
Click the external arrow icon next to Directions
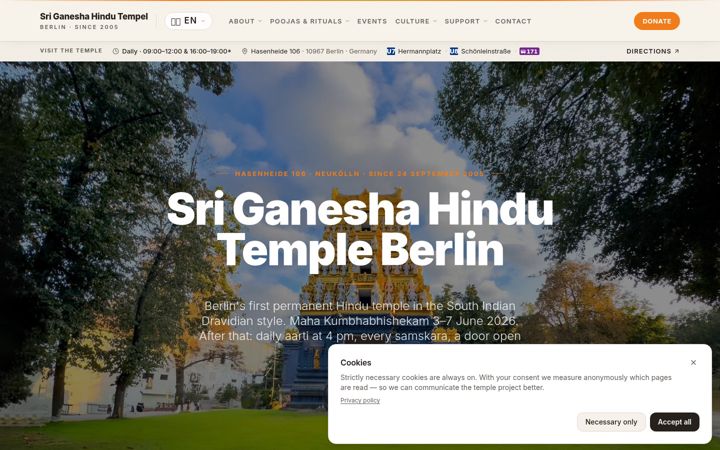coord(676,51)
